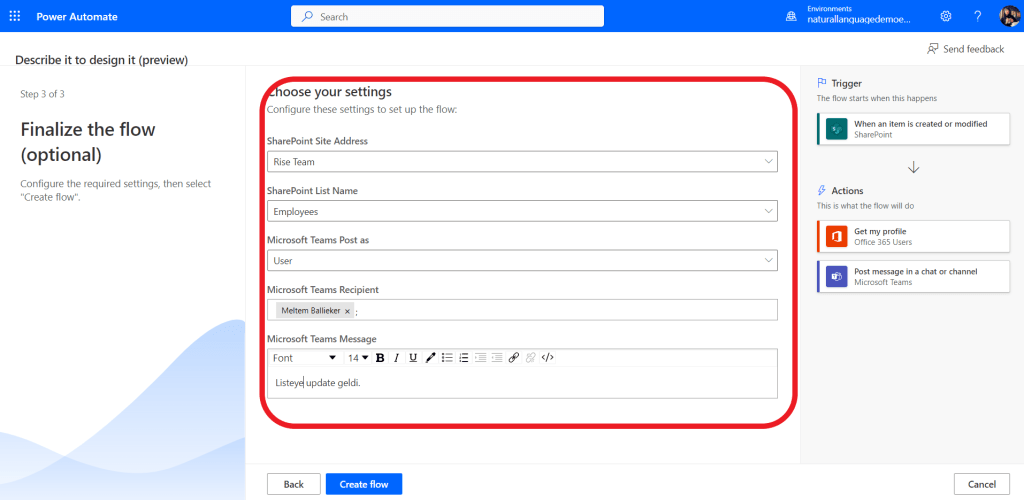Insert a numbered list in the message
The image size is (1024, 500).
coord(463,358)
